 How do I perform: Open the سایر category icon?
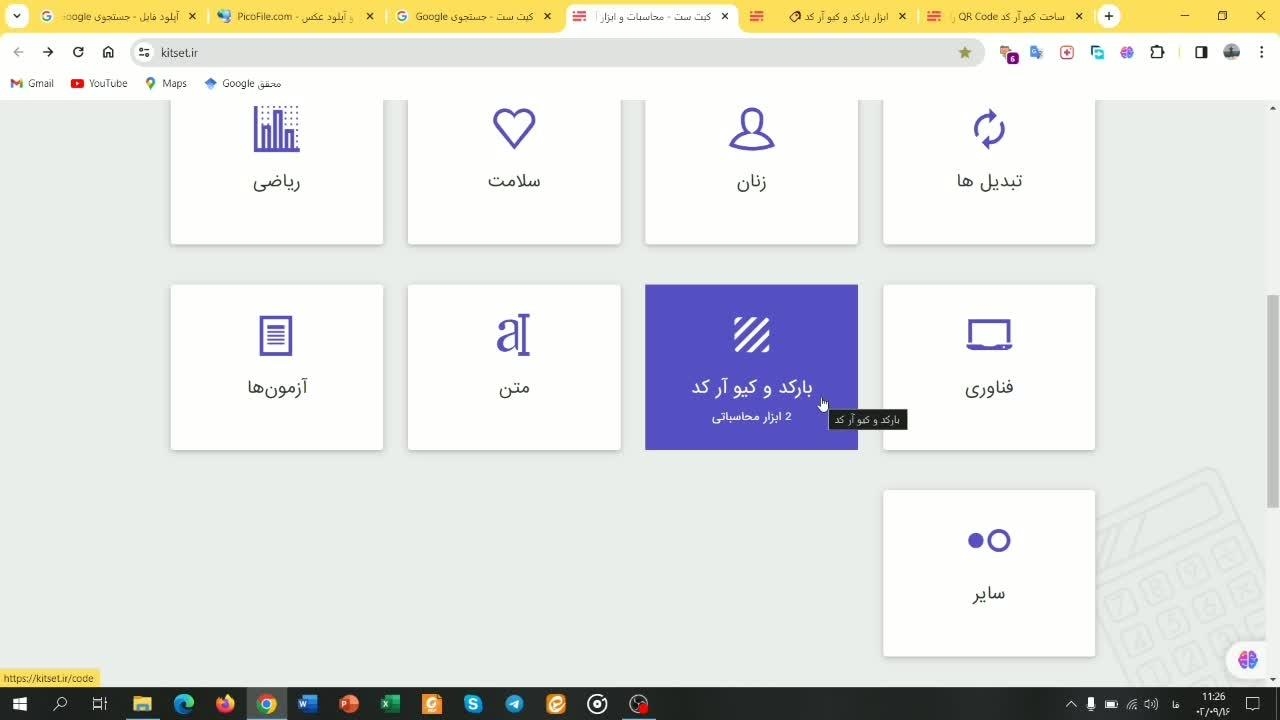[x=988, y=541]
